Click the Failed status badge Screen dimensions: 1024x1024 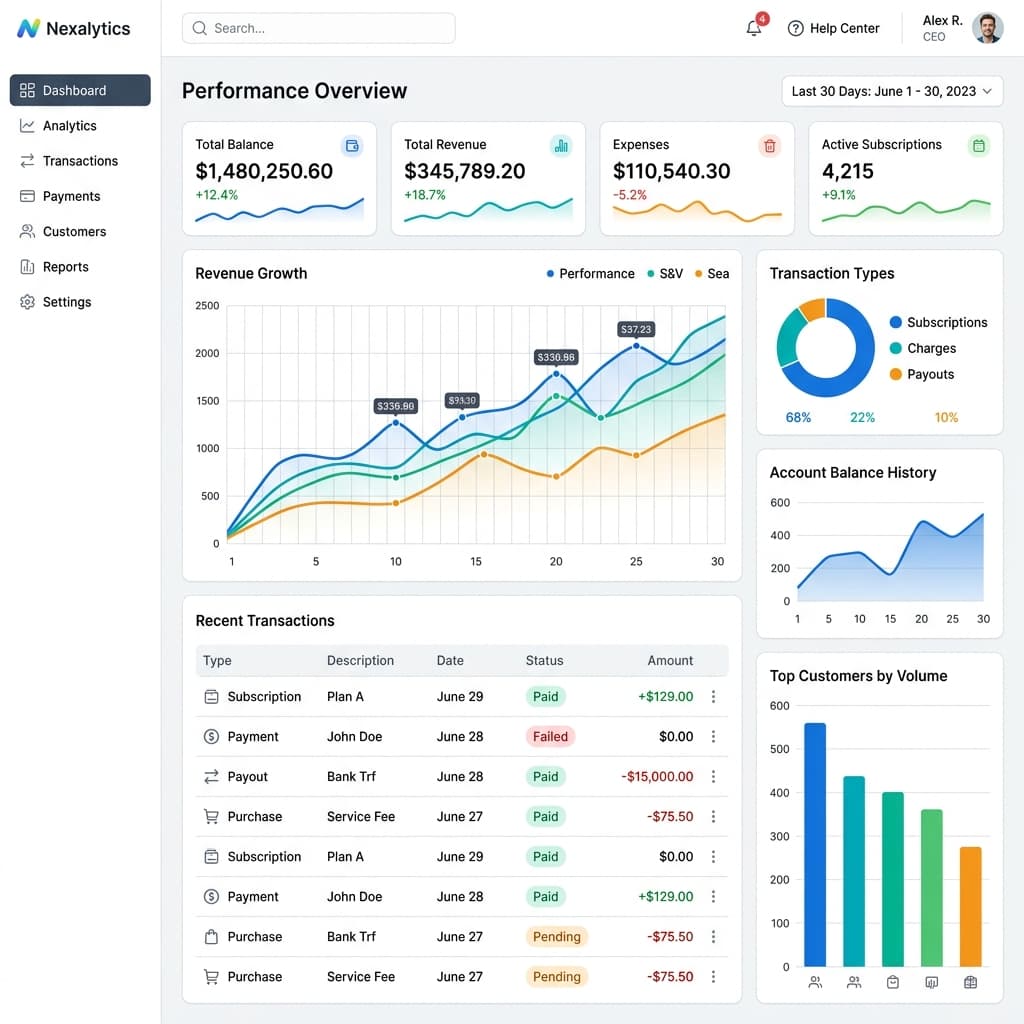[x=550, y=736]
